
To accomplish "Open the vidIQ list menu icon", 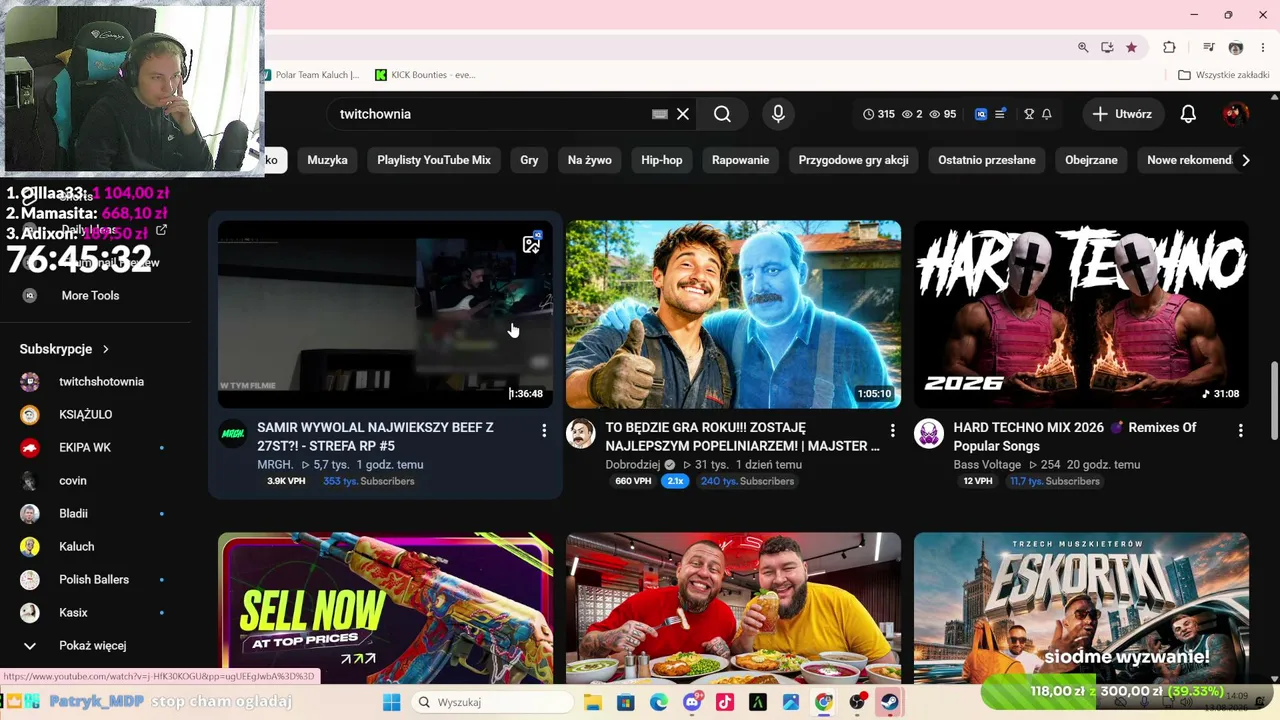I will (1000, 114).
